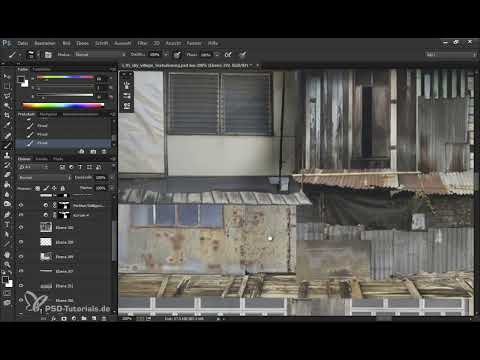Select the Clone Stamp tool
The image size is (480, 360).
pyautogui.click(x=7, y=155)
